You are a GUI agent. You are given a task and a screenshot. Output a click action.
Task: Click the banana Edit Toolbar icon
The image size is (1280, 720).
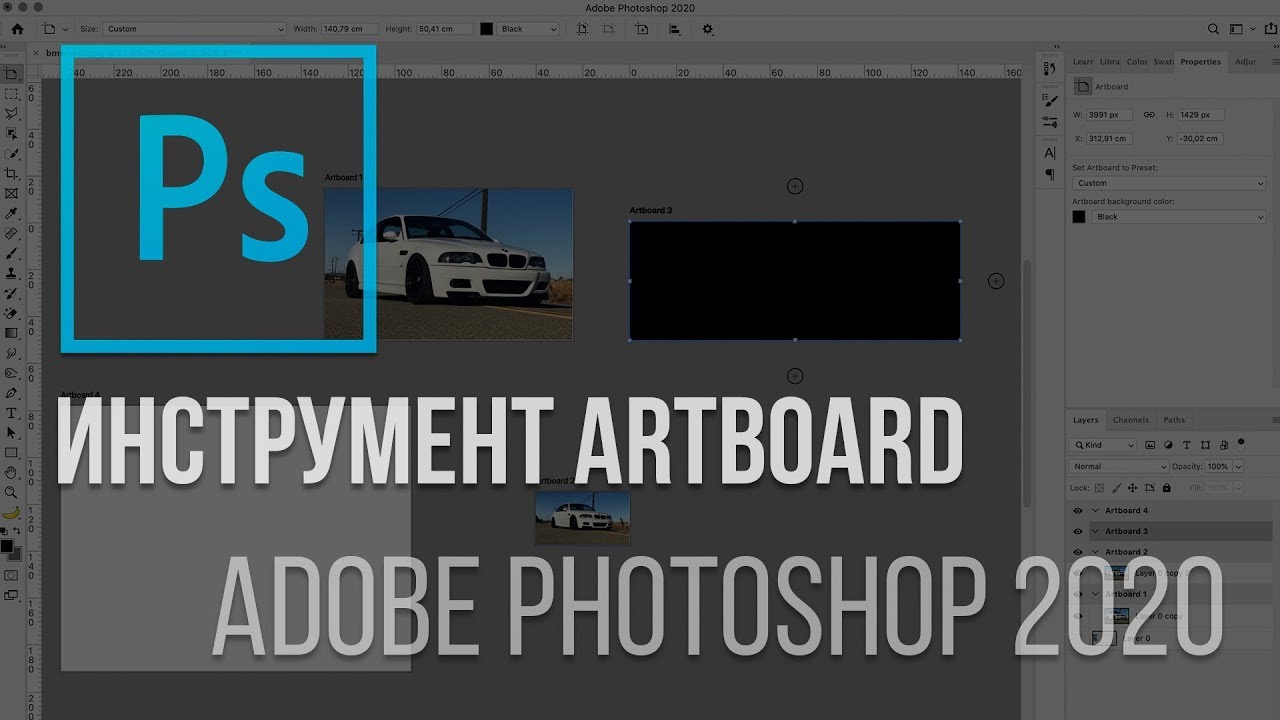point(11,513)
